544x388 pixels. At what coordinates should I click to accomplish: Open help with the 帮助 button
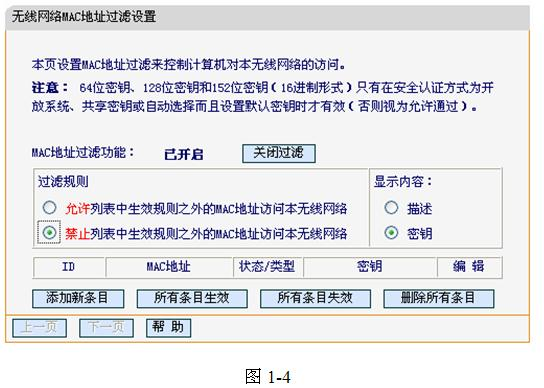pyautogui.click(x=168, y=328)
